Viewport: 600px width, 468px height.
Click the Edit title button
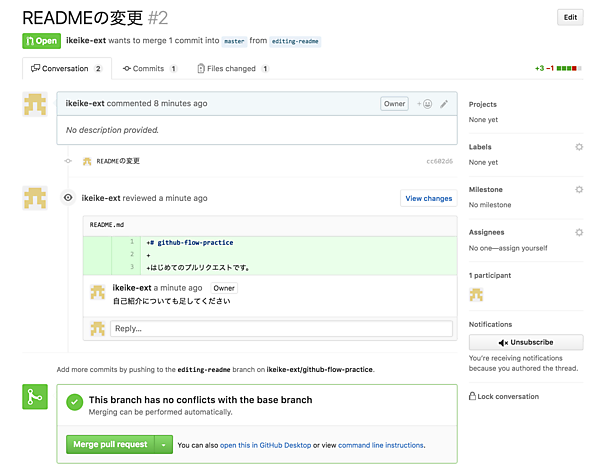(x=570, y=17)
